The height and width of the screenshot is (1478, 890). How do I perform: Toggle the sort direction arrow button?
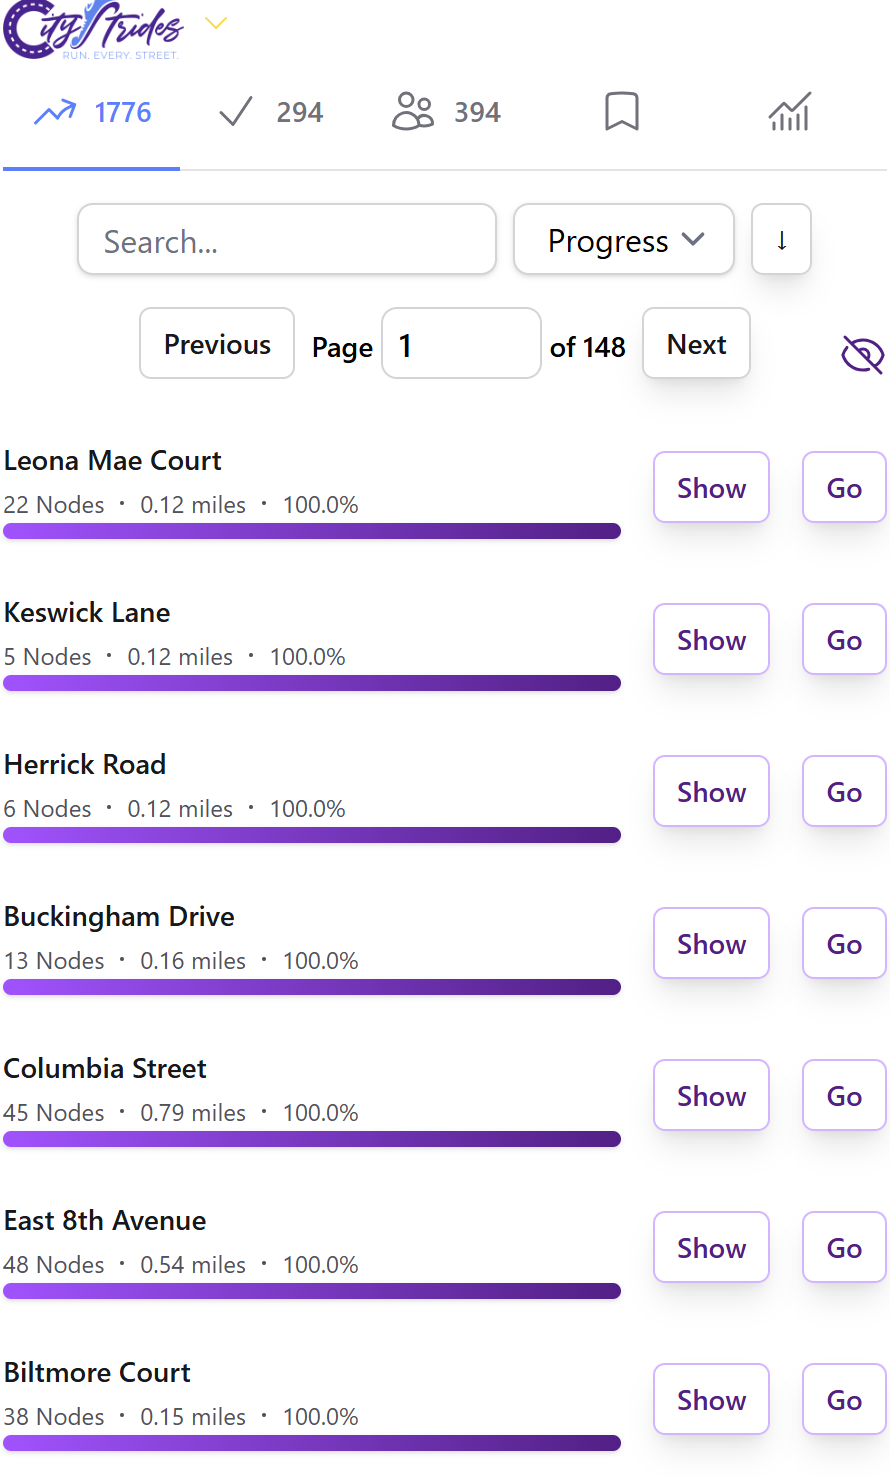coord(781,240)
